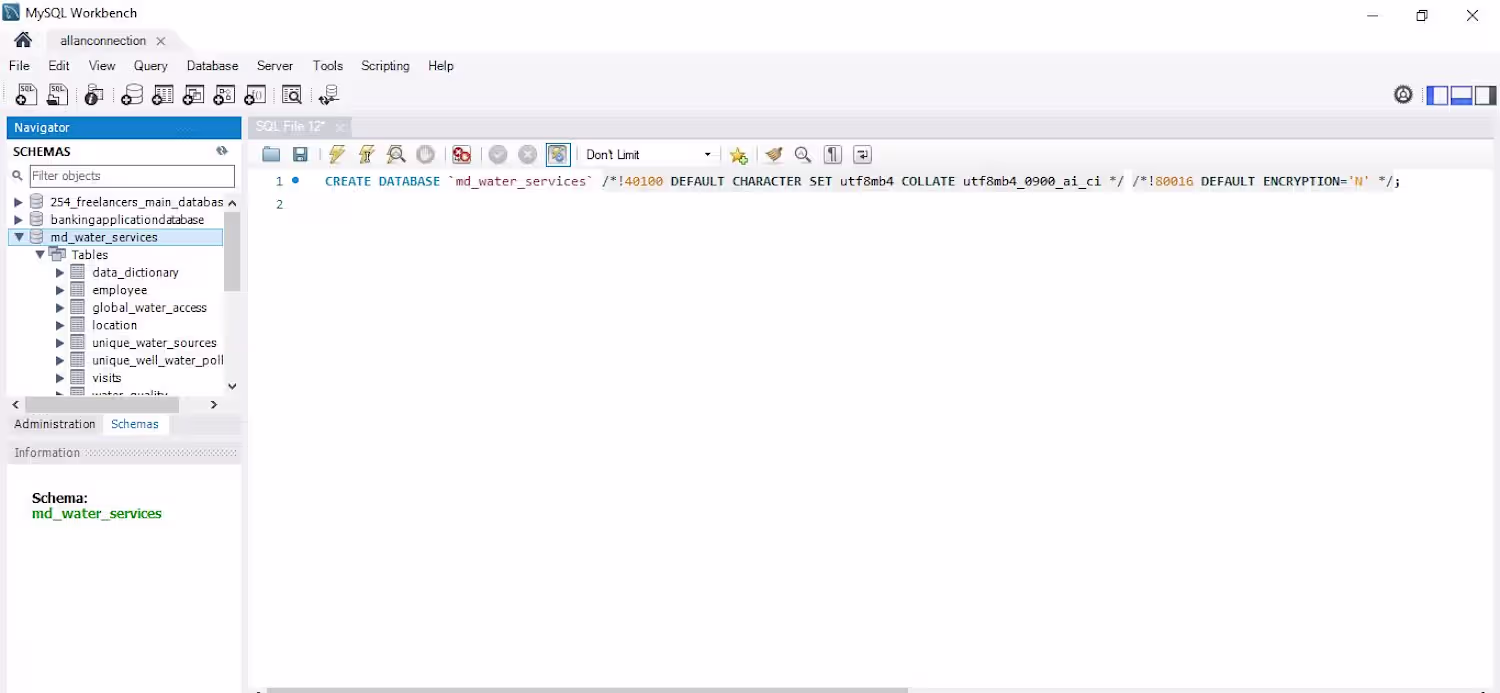Toggle invisible characters pilcrow icon
This screenshot has width=1500, height=693.
coord(832,154)
